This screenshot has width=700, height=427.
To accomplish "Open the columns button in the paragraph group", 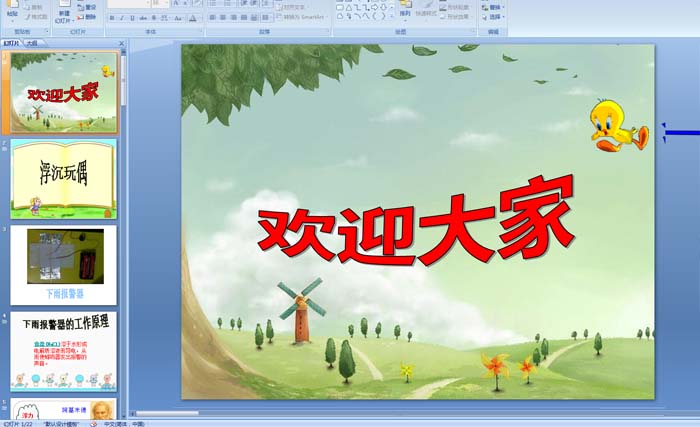I will 266,17.
